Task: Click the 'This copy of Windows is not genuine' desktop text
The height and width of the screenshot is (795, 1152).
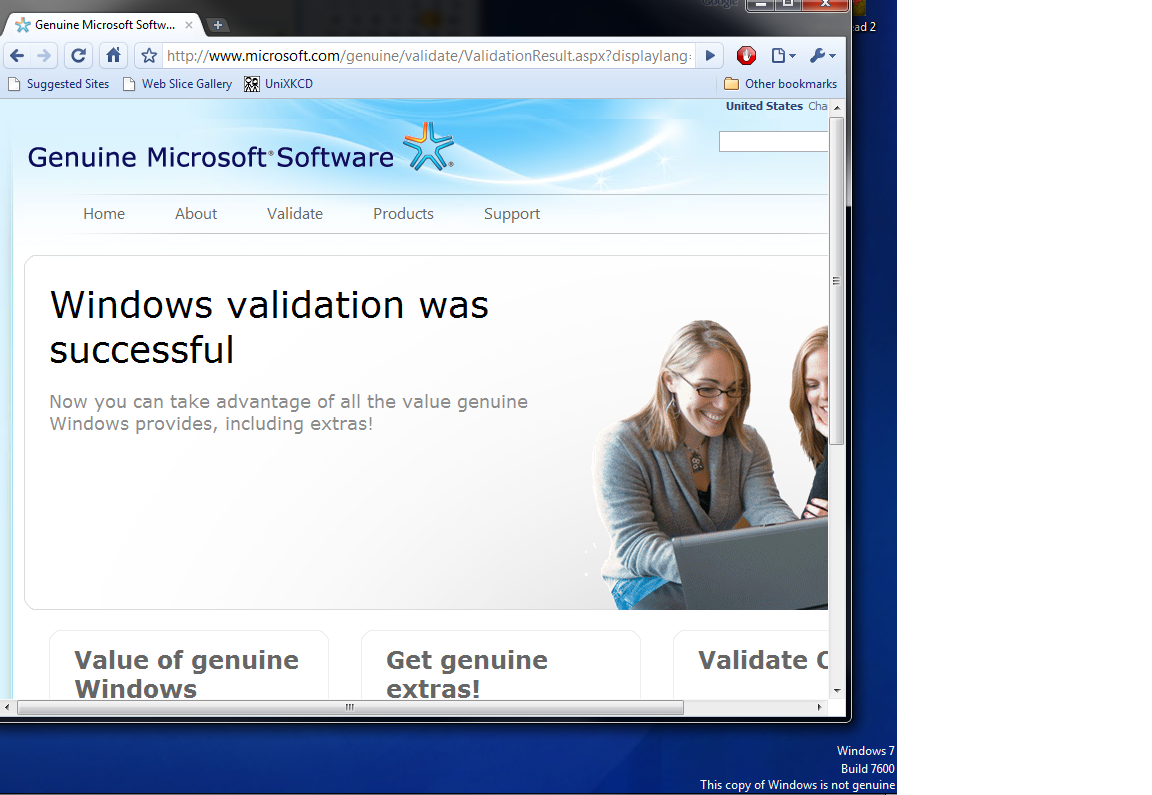Action: point(797,785)
